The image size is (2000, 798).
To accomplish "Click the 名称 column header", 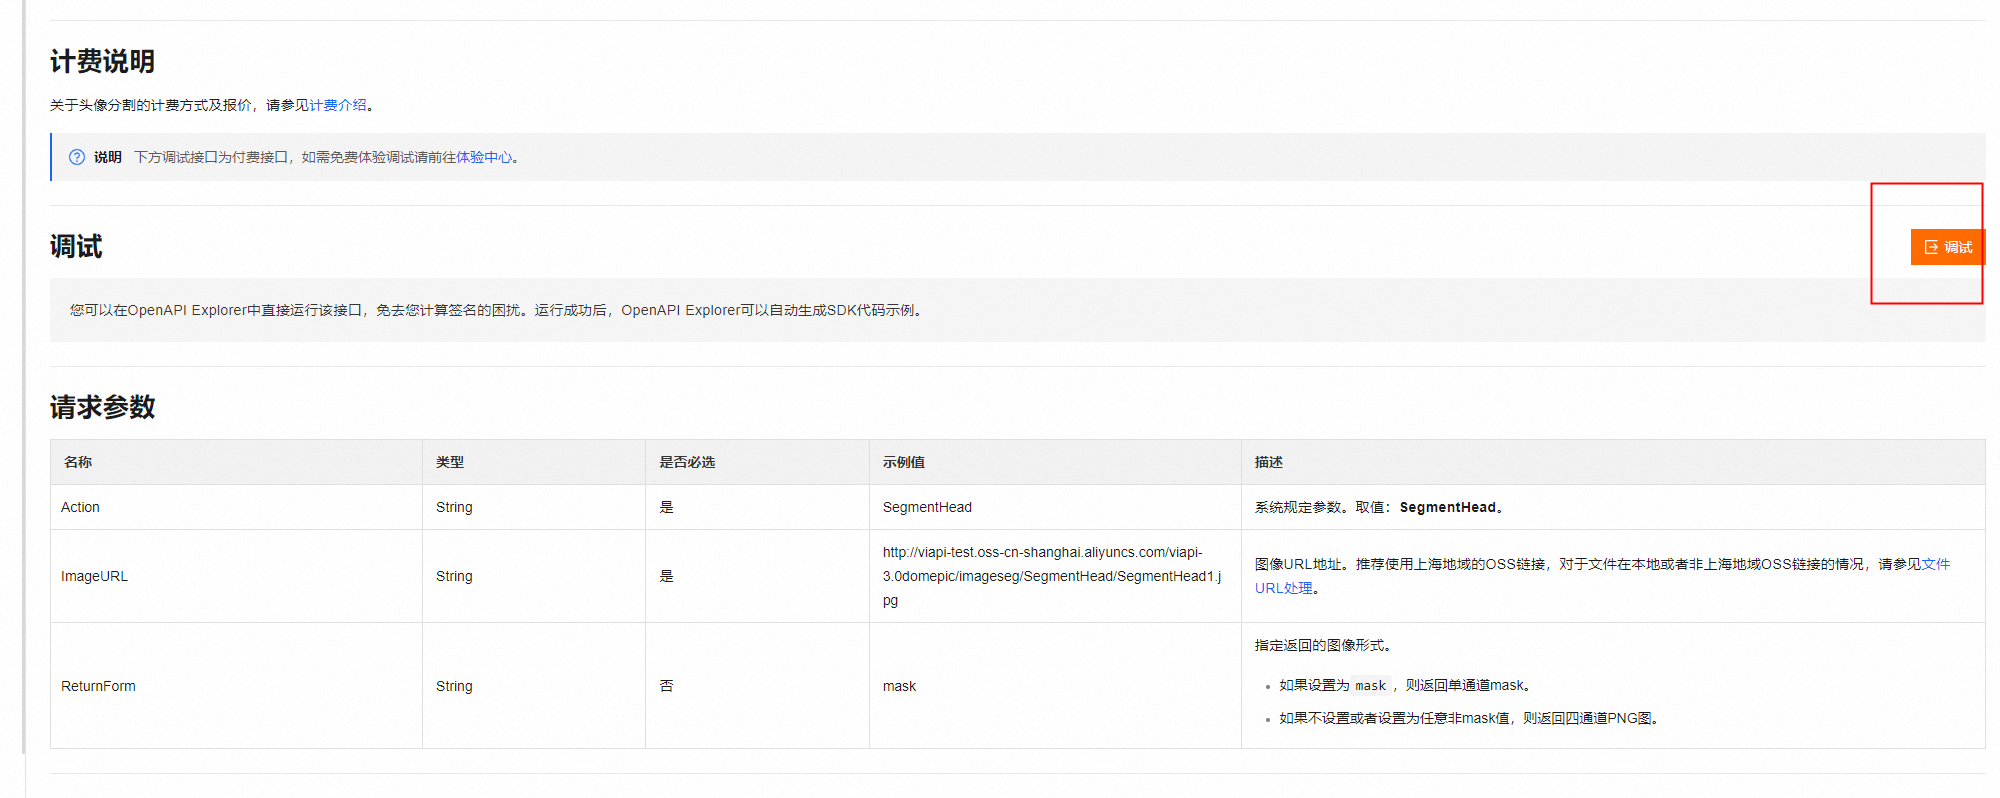I will [x=78, y=462].
